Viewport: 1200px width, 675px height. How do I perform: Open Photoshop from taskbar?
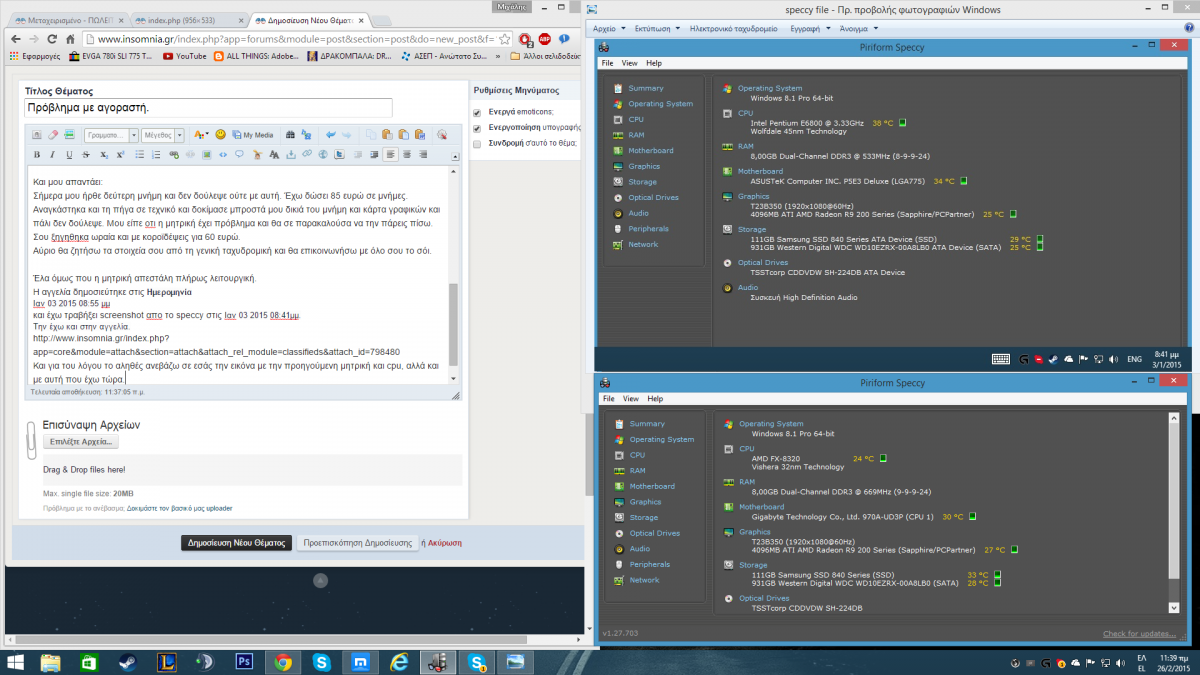tap(243, 662)
